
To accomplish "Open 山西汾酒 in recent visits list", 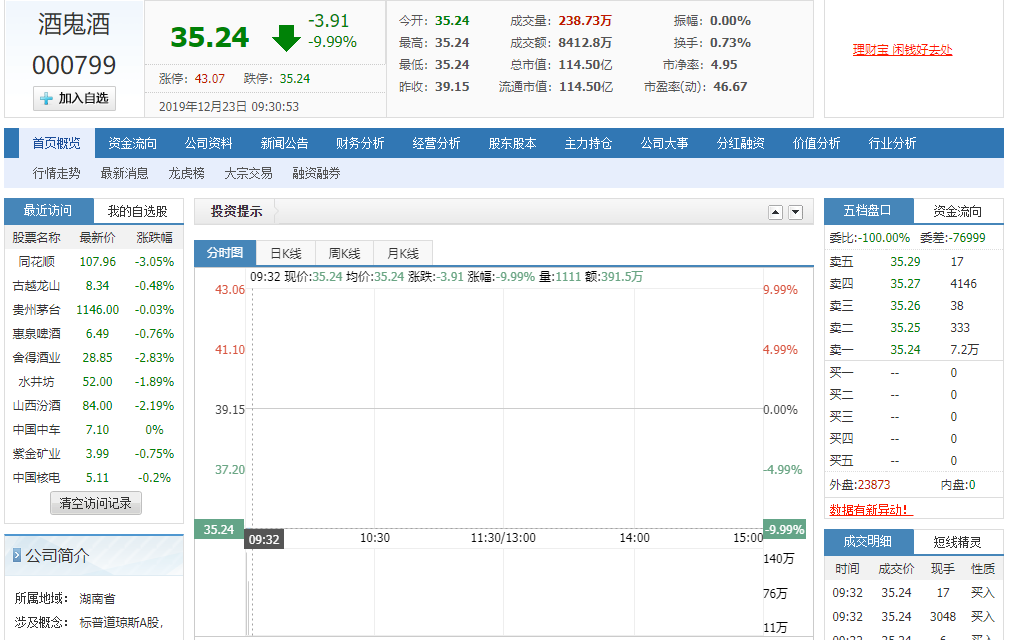I will coord(37,406).
